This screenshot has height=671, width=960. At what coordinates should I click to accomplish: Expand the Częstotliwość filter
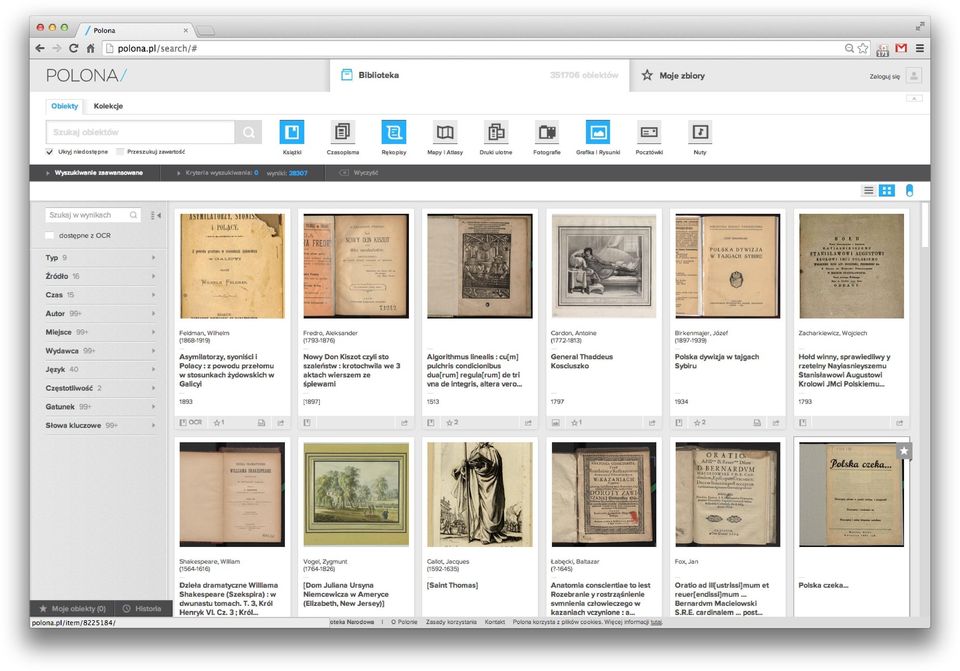point(100,388)
